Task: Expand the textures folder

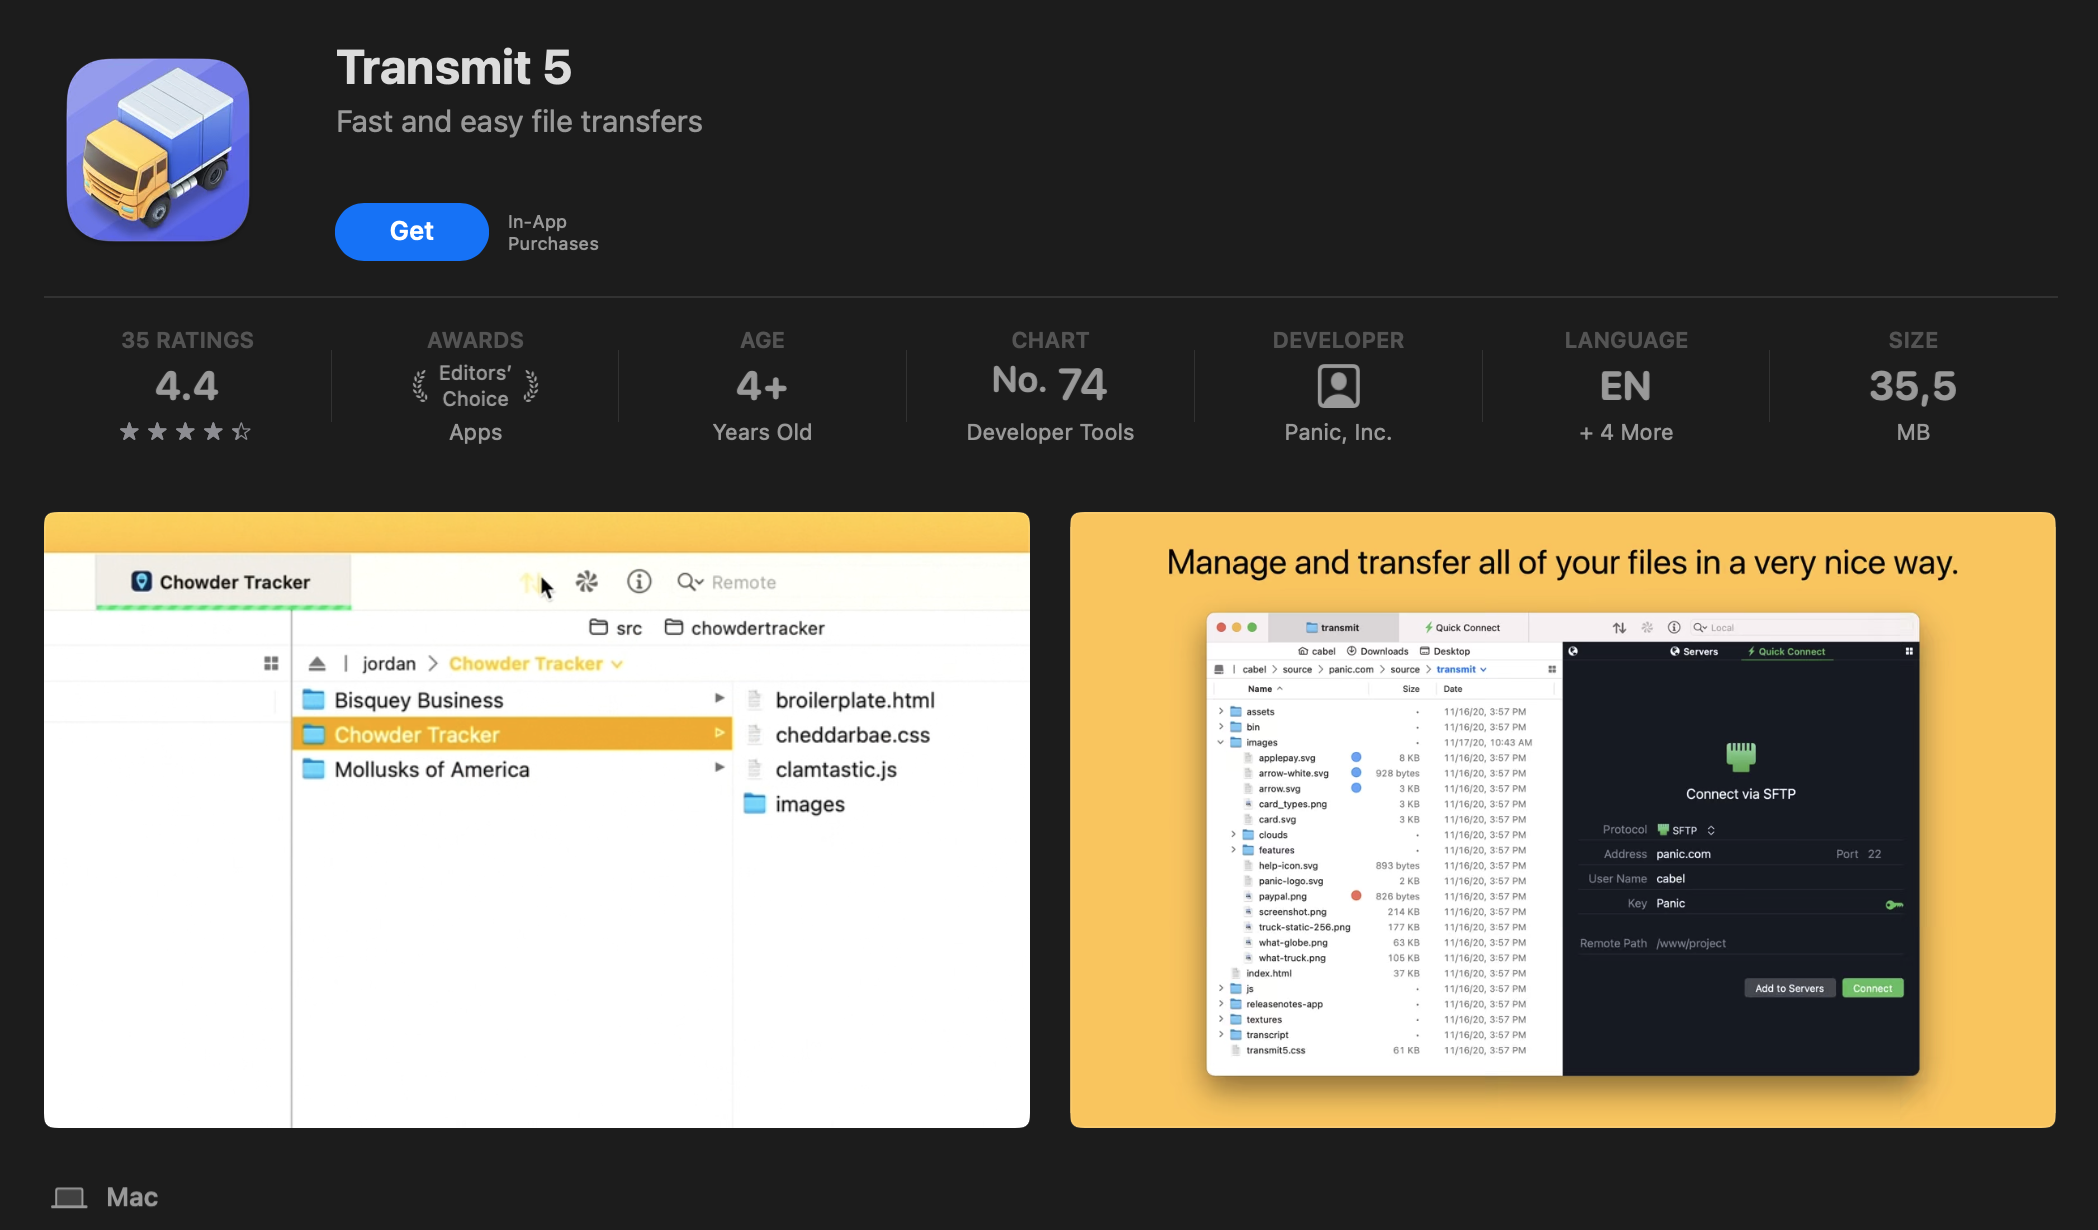Action: coord(1221,1020)
